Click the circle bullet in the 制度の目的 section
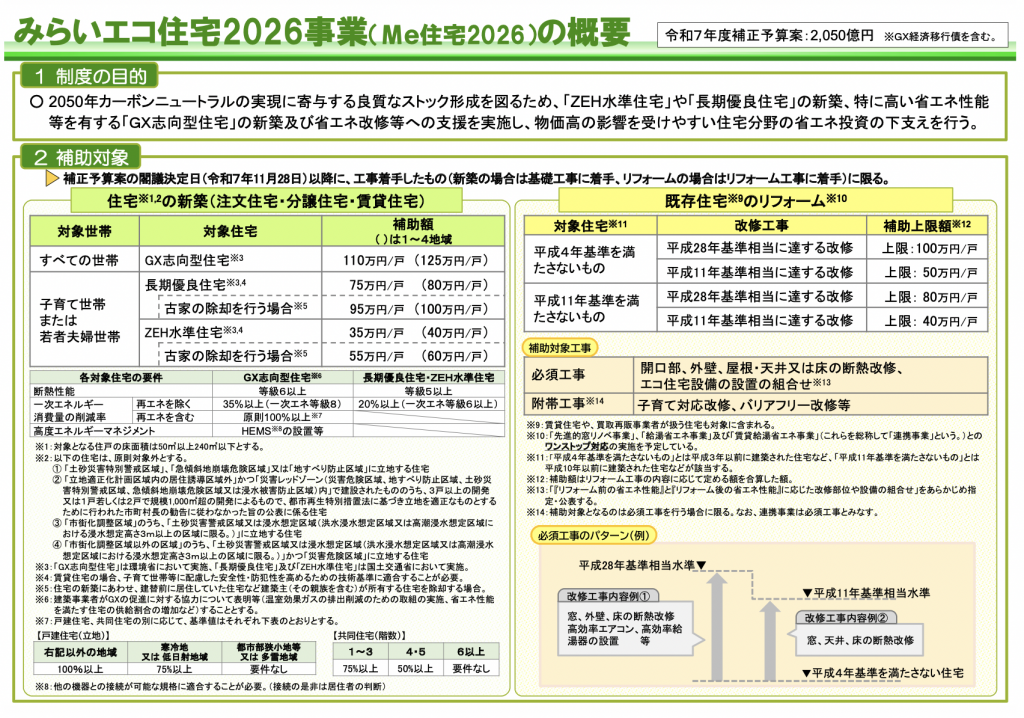 pos(38,103)
